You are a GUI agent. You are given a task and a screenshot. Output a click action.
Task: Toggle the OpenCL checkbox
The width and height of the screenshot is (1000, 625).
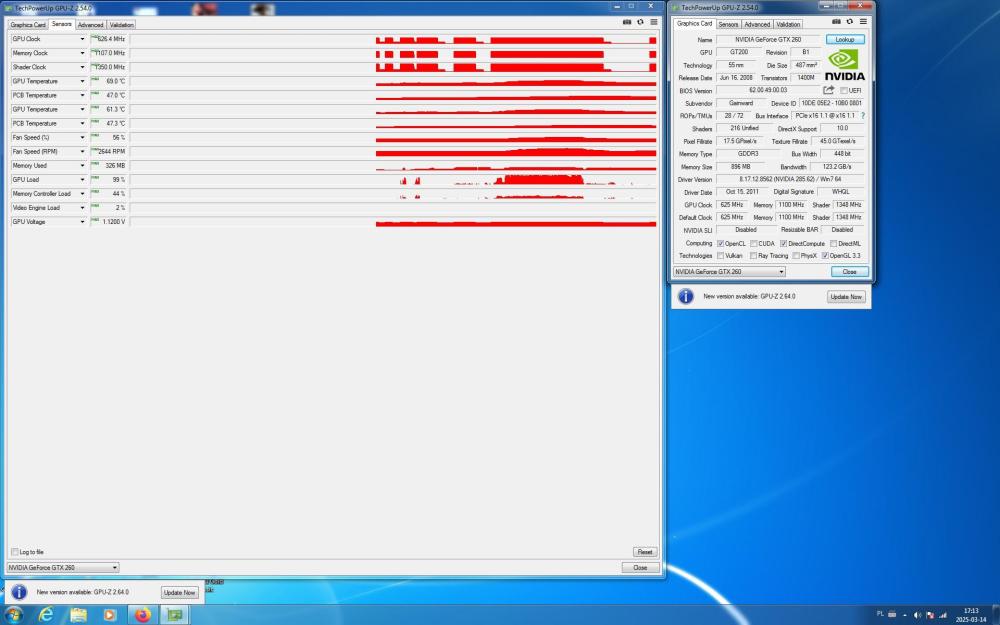[x=721, y=244]
